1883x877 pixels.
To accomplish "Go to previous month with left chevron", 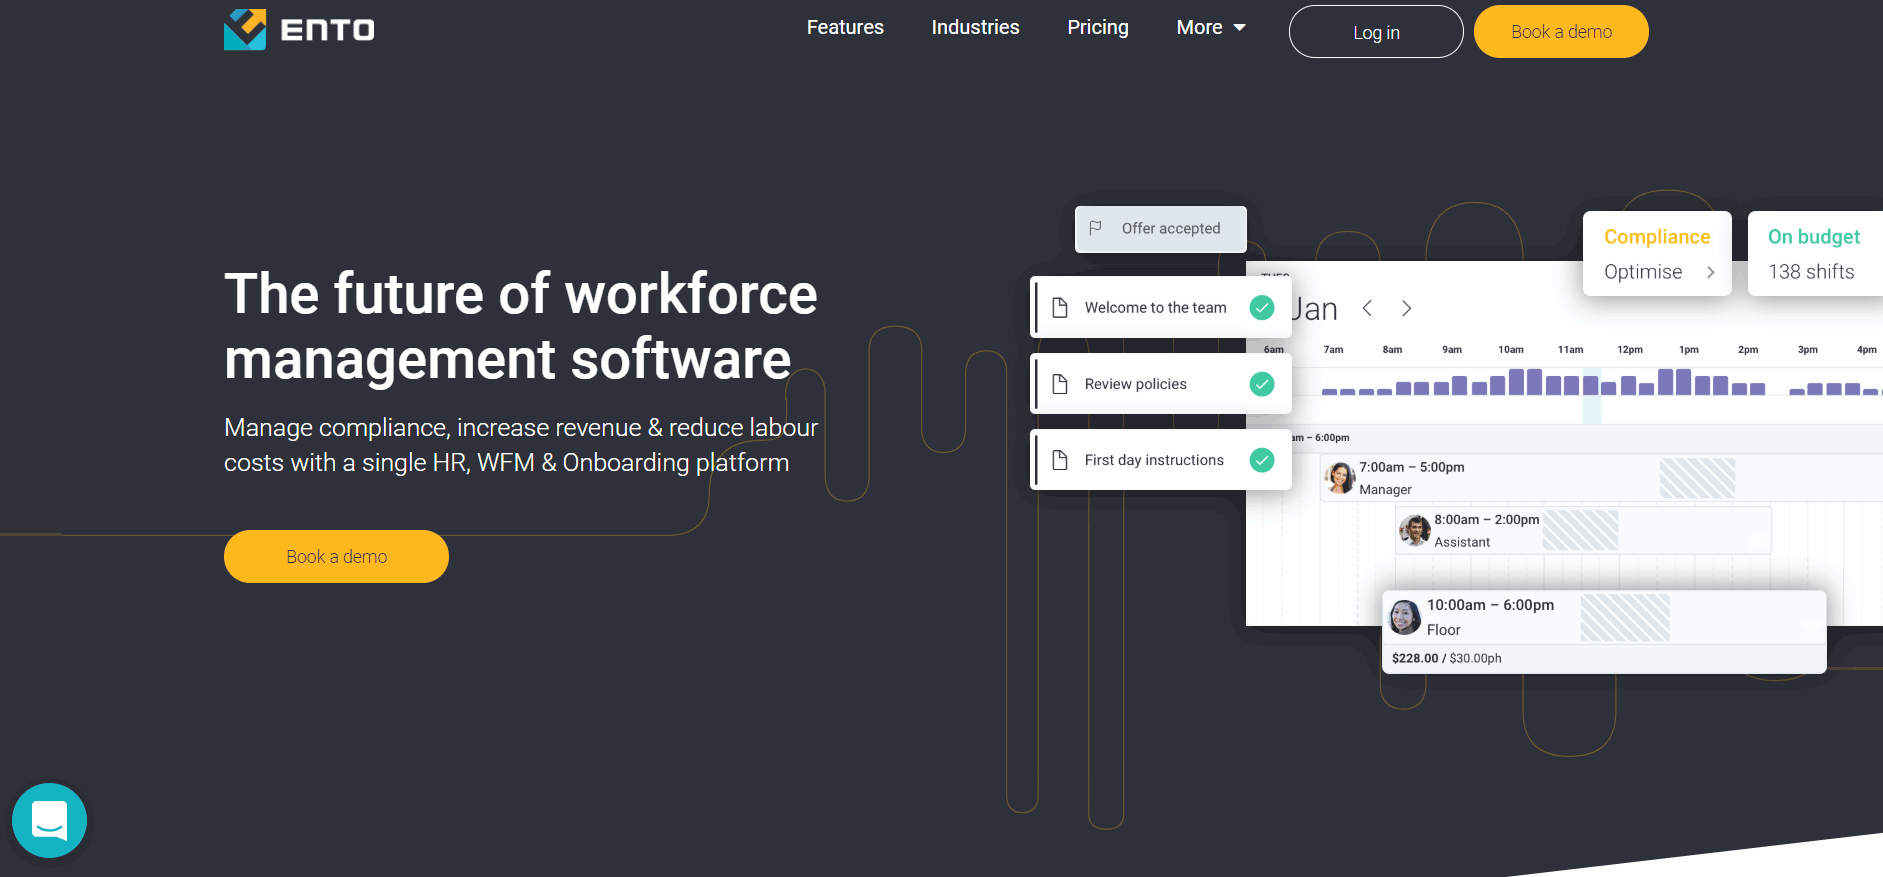I will (x=1367, y=309).
